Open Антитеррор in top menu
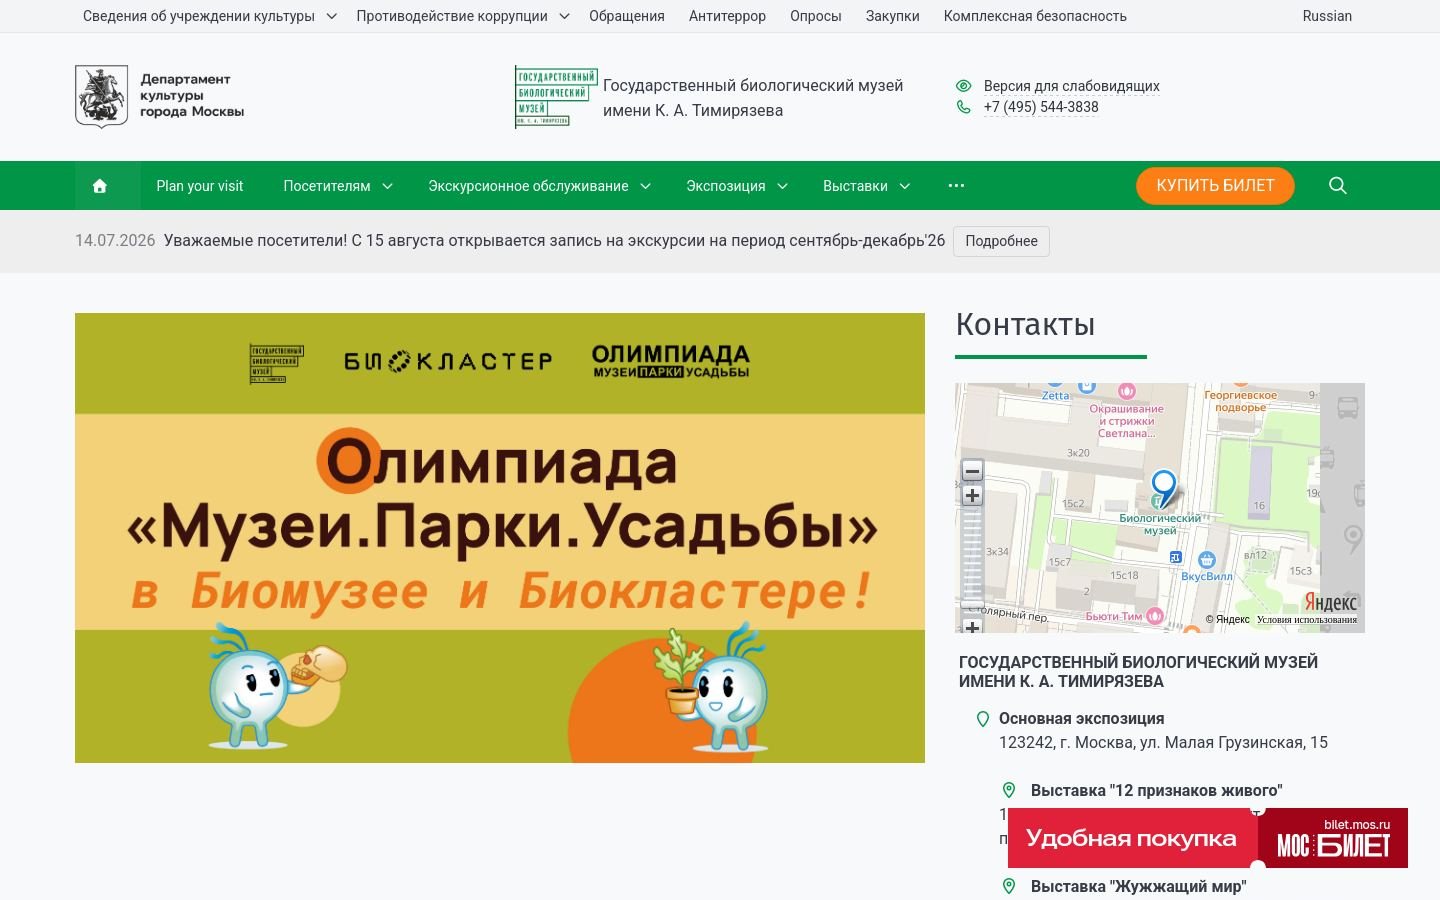 [x=727, y=16]
